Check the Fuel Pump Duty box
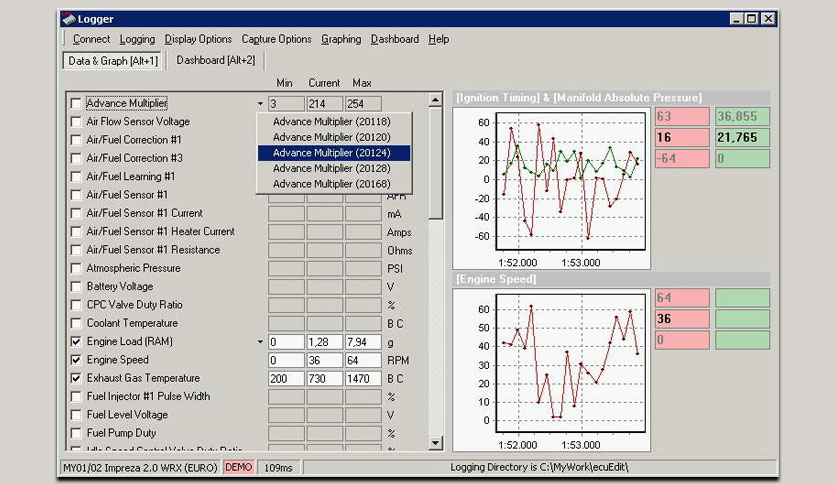 pyautogui.click(x=76, y=433)
